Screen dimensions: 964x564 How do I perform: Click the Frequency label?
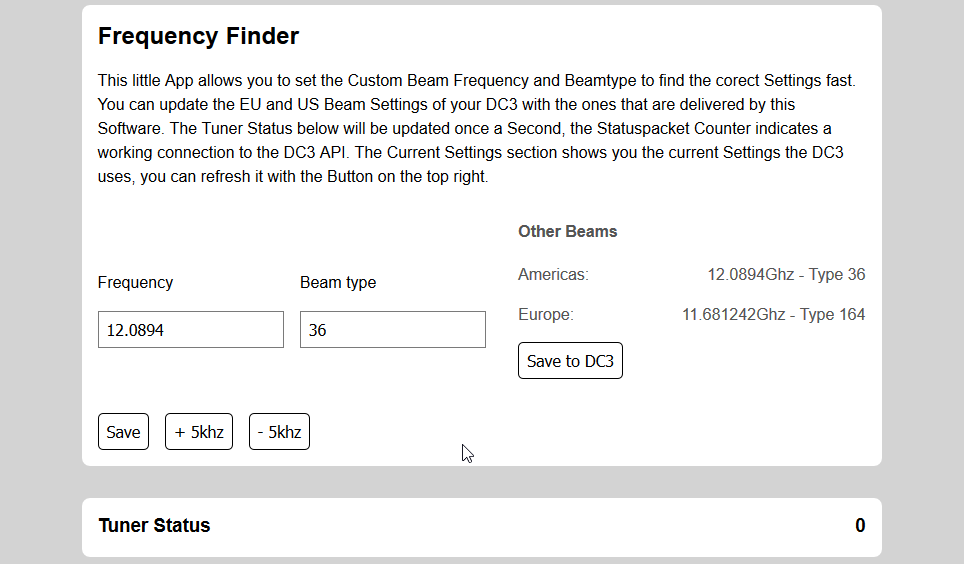pos(135,282)
